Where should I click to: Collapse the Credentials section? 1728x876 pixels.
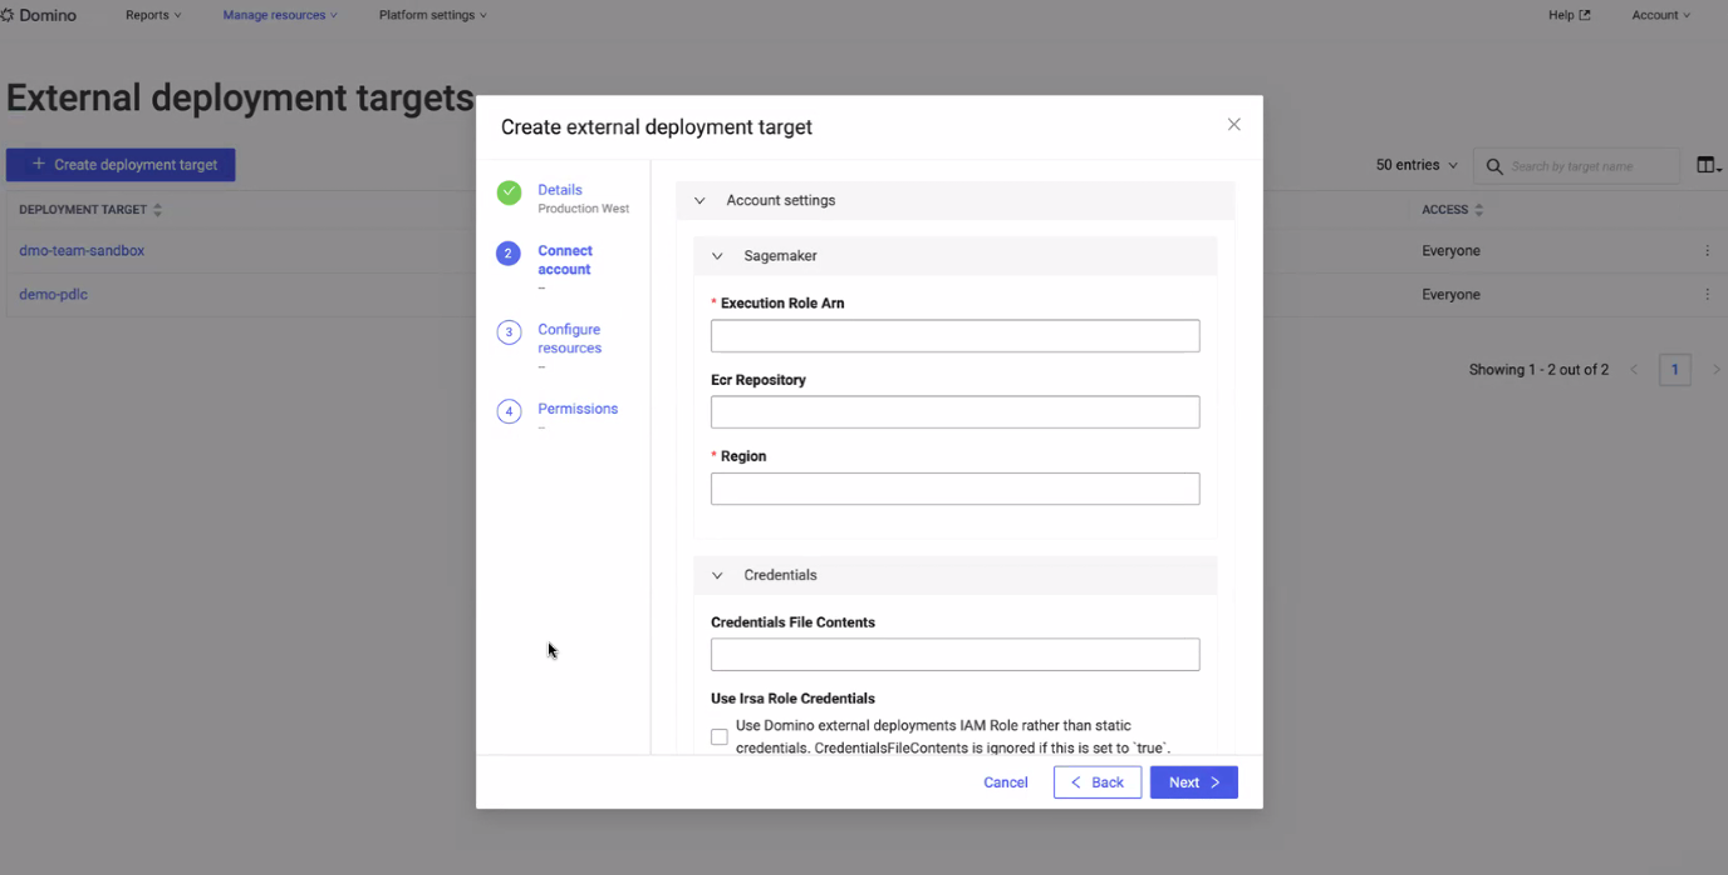(717, 576)
